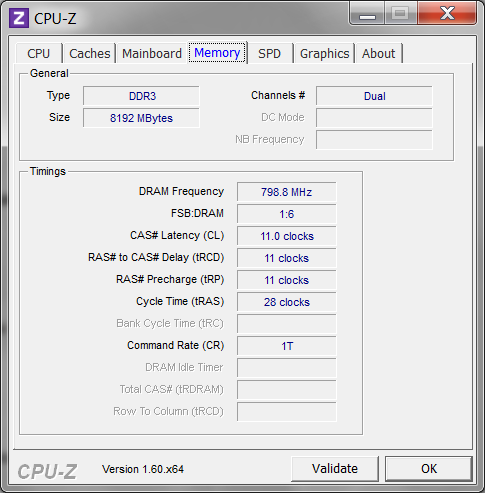Minimize the CPU-Z window
The image size is (485, 493).
point(367,13)
